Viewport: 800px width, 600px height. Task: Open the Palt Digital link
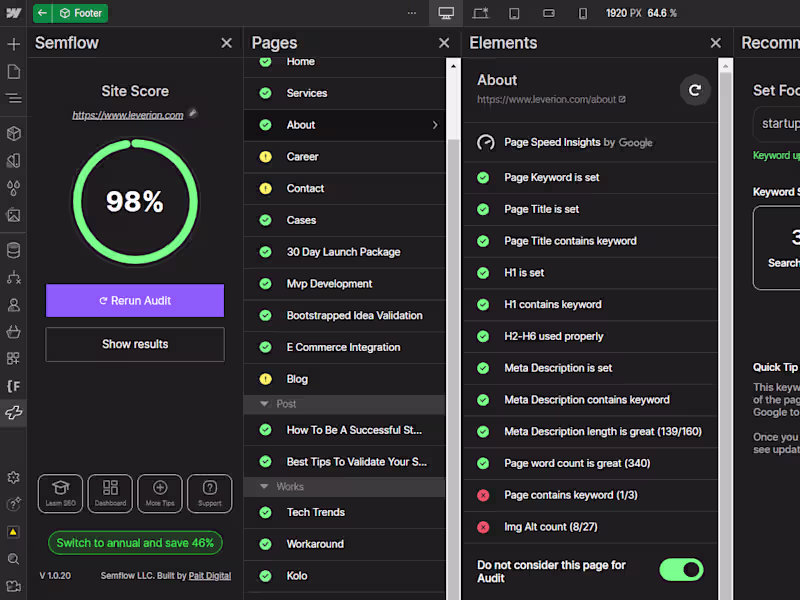coord(210,576)
